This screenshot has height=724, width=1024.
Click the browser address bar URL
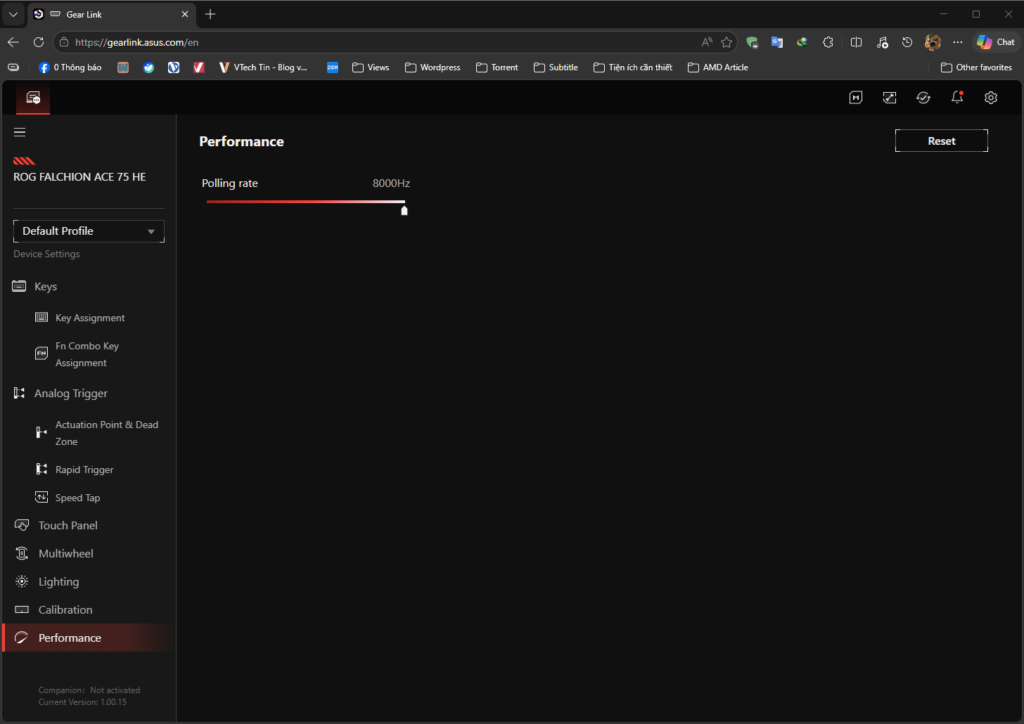(136, 42)
